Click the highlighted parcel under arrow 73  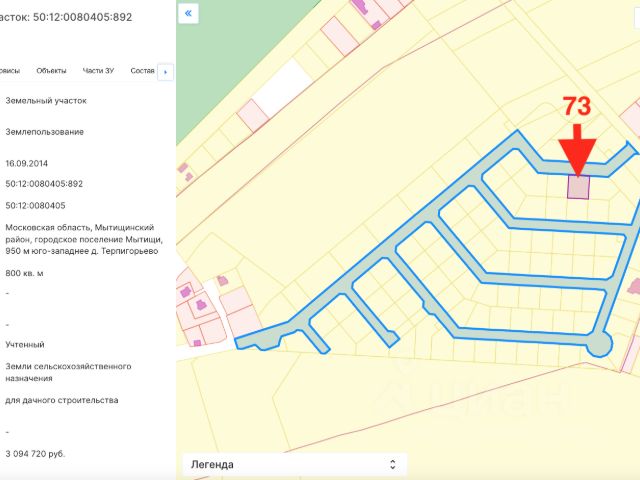tap(578, 187)
